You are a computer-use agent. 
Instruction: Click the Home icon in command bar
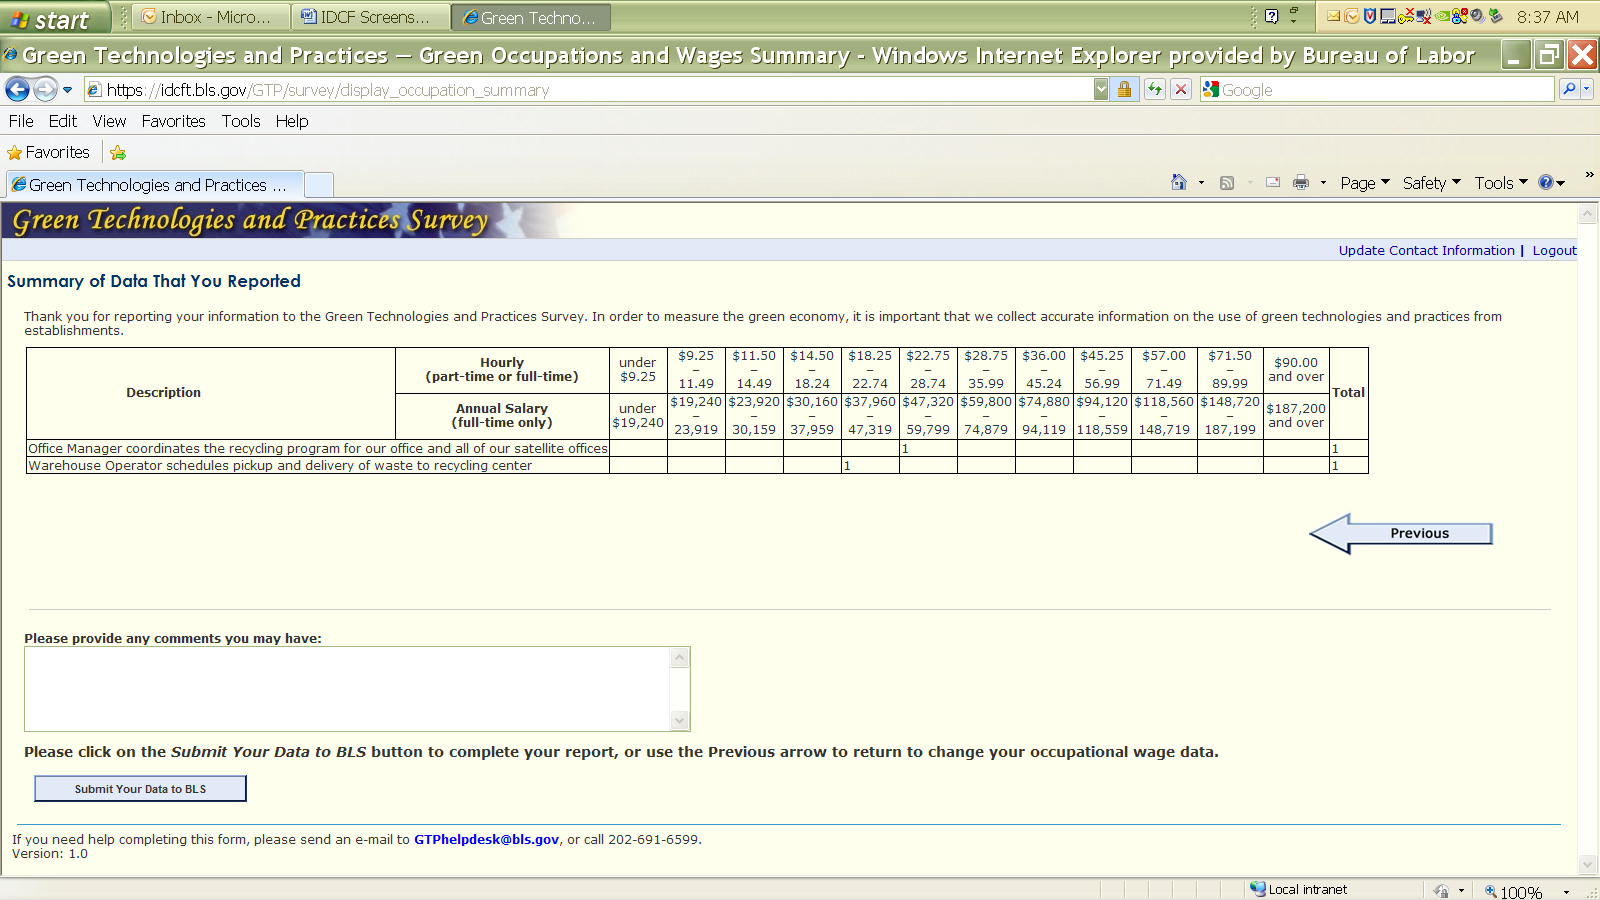[1179, 183]
